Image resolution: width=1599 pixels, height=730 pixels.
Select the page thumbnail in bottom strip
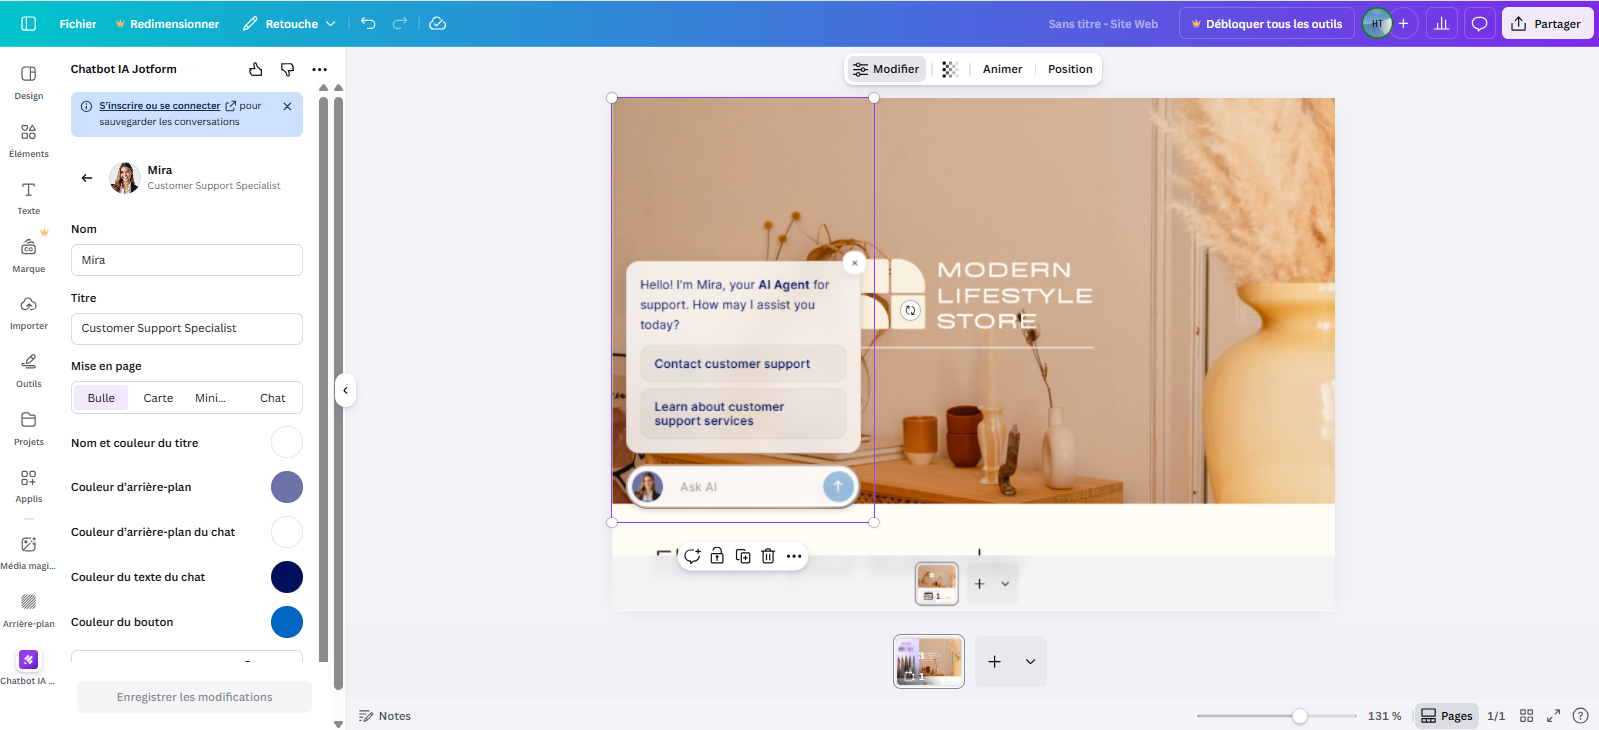tap(929, 662)
